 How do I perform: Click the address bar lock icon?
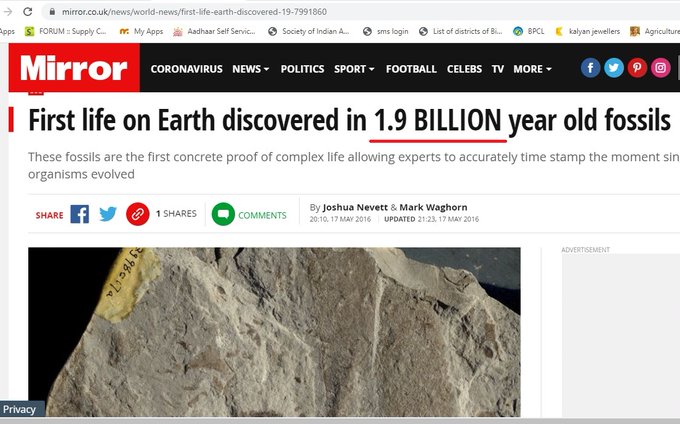(x=52, y=12)
